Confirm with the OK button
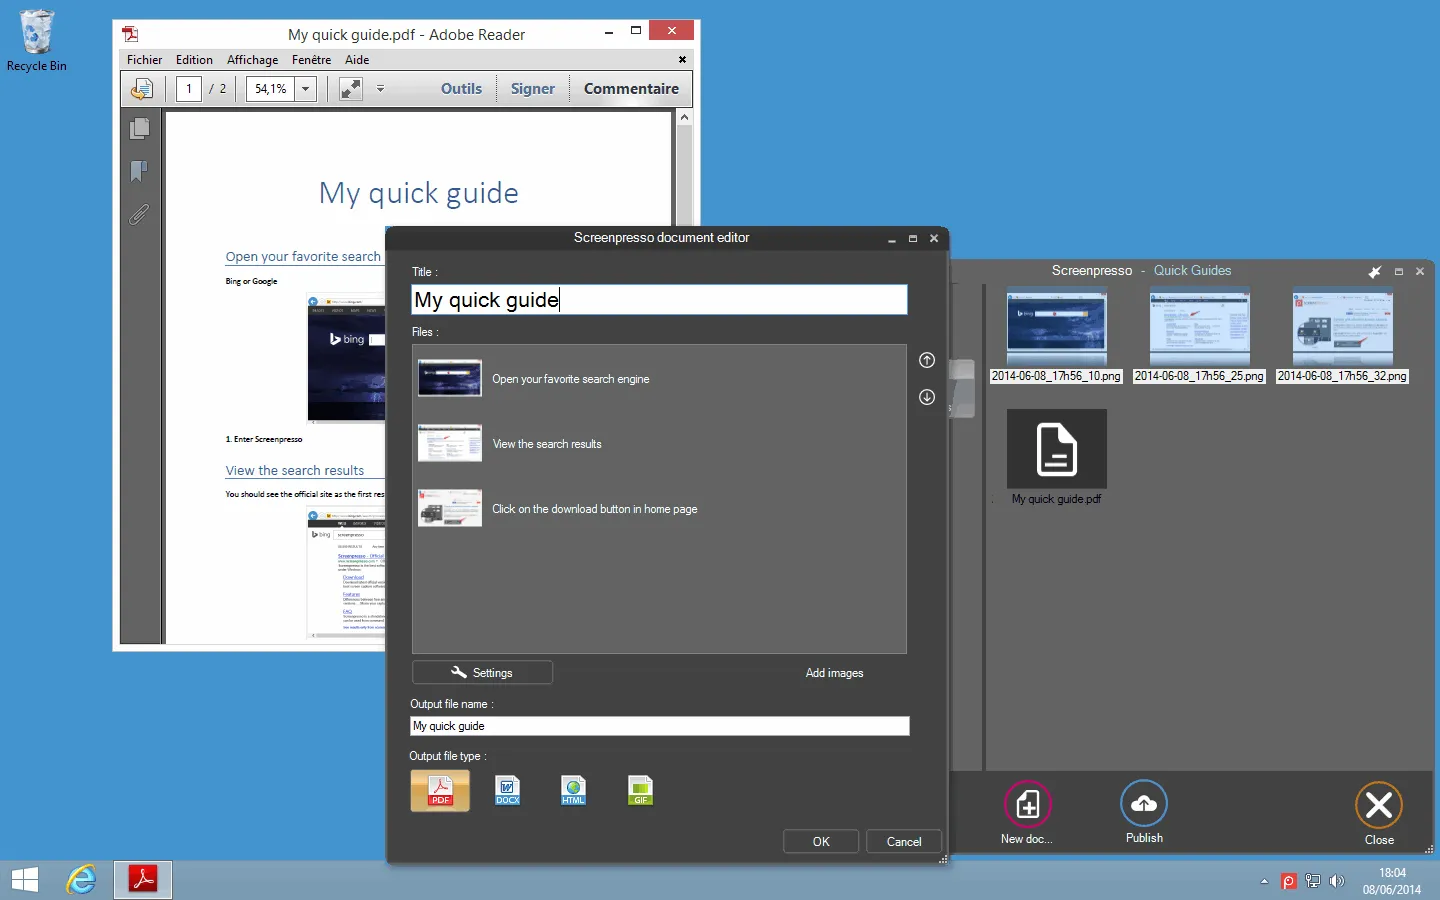 [x=820, y=841]
